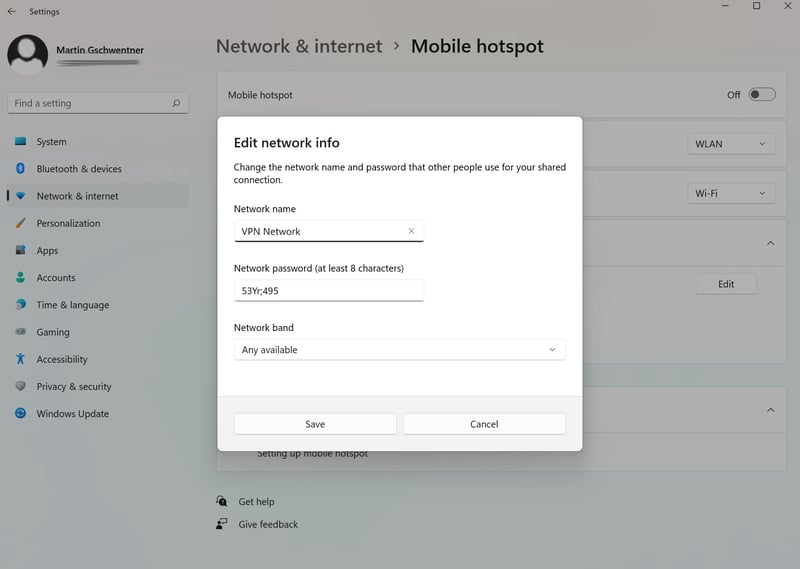This screenshot has height=569, width=800.
Task: Click the user profile avatar picture
Action: point(28,54)
